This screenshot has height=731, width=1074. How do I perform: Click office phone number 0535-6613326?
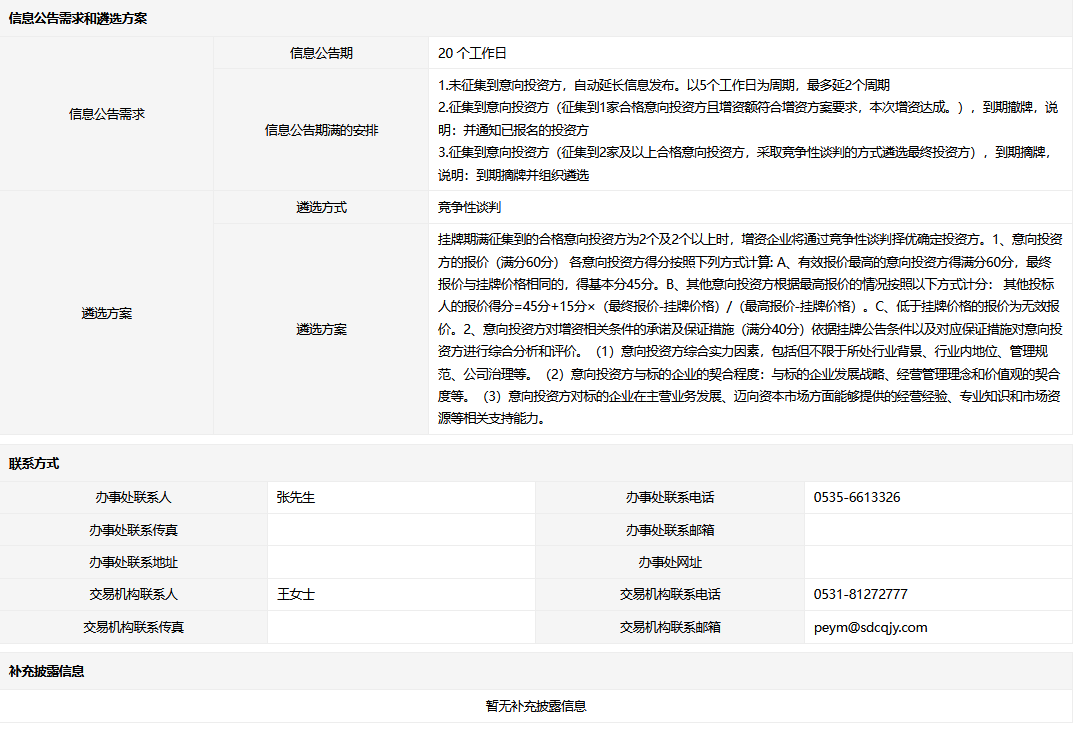856,498
